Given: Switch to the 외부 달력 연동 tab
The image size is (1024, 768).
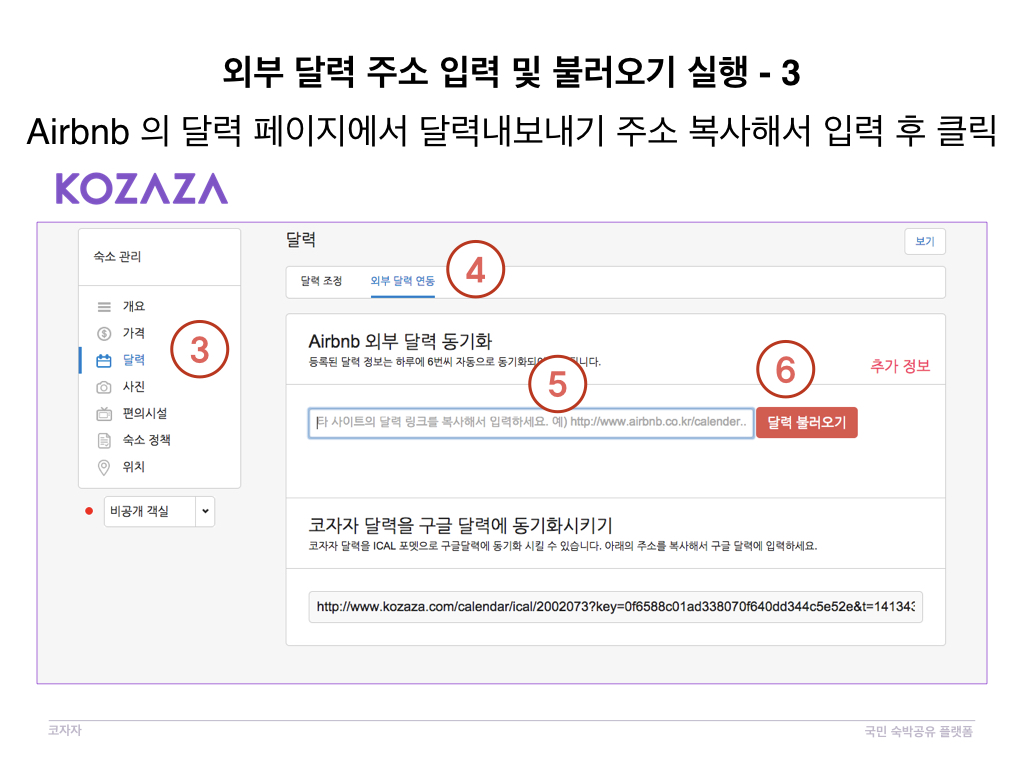Looking at the screenshot, I should [402, 281].
